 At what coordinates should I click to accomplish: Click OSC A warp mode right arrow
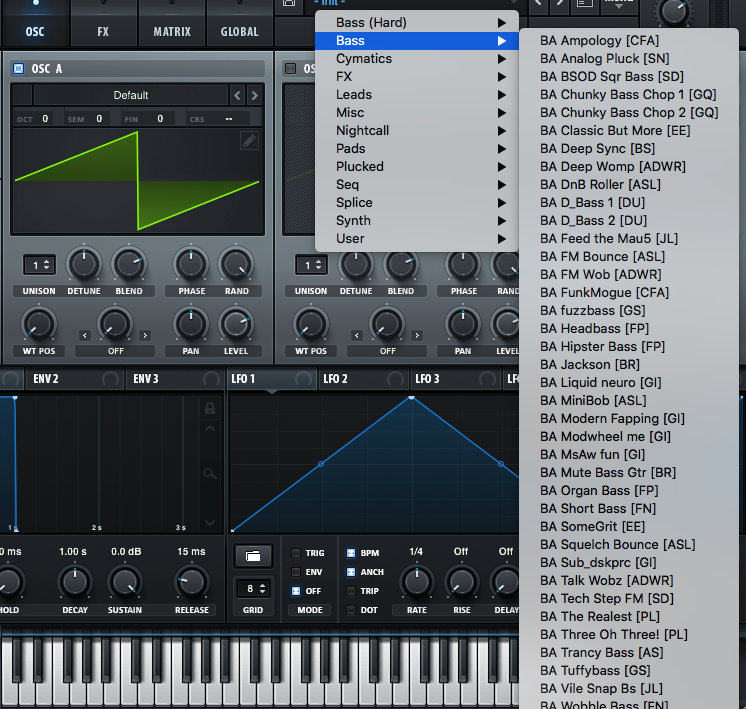click(145, 335)
